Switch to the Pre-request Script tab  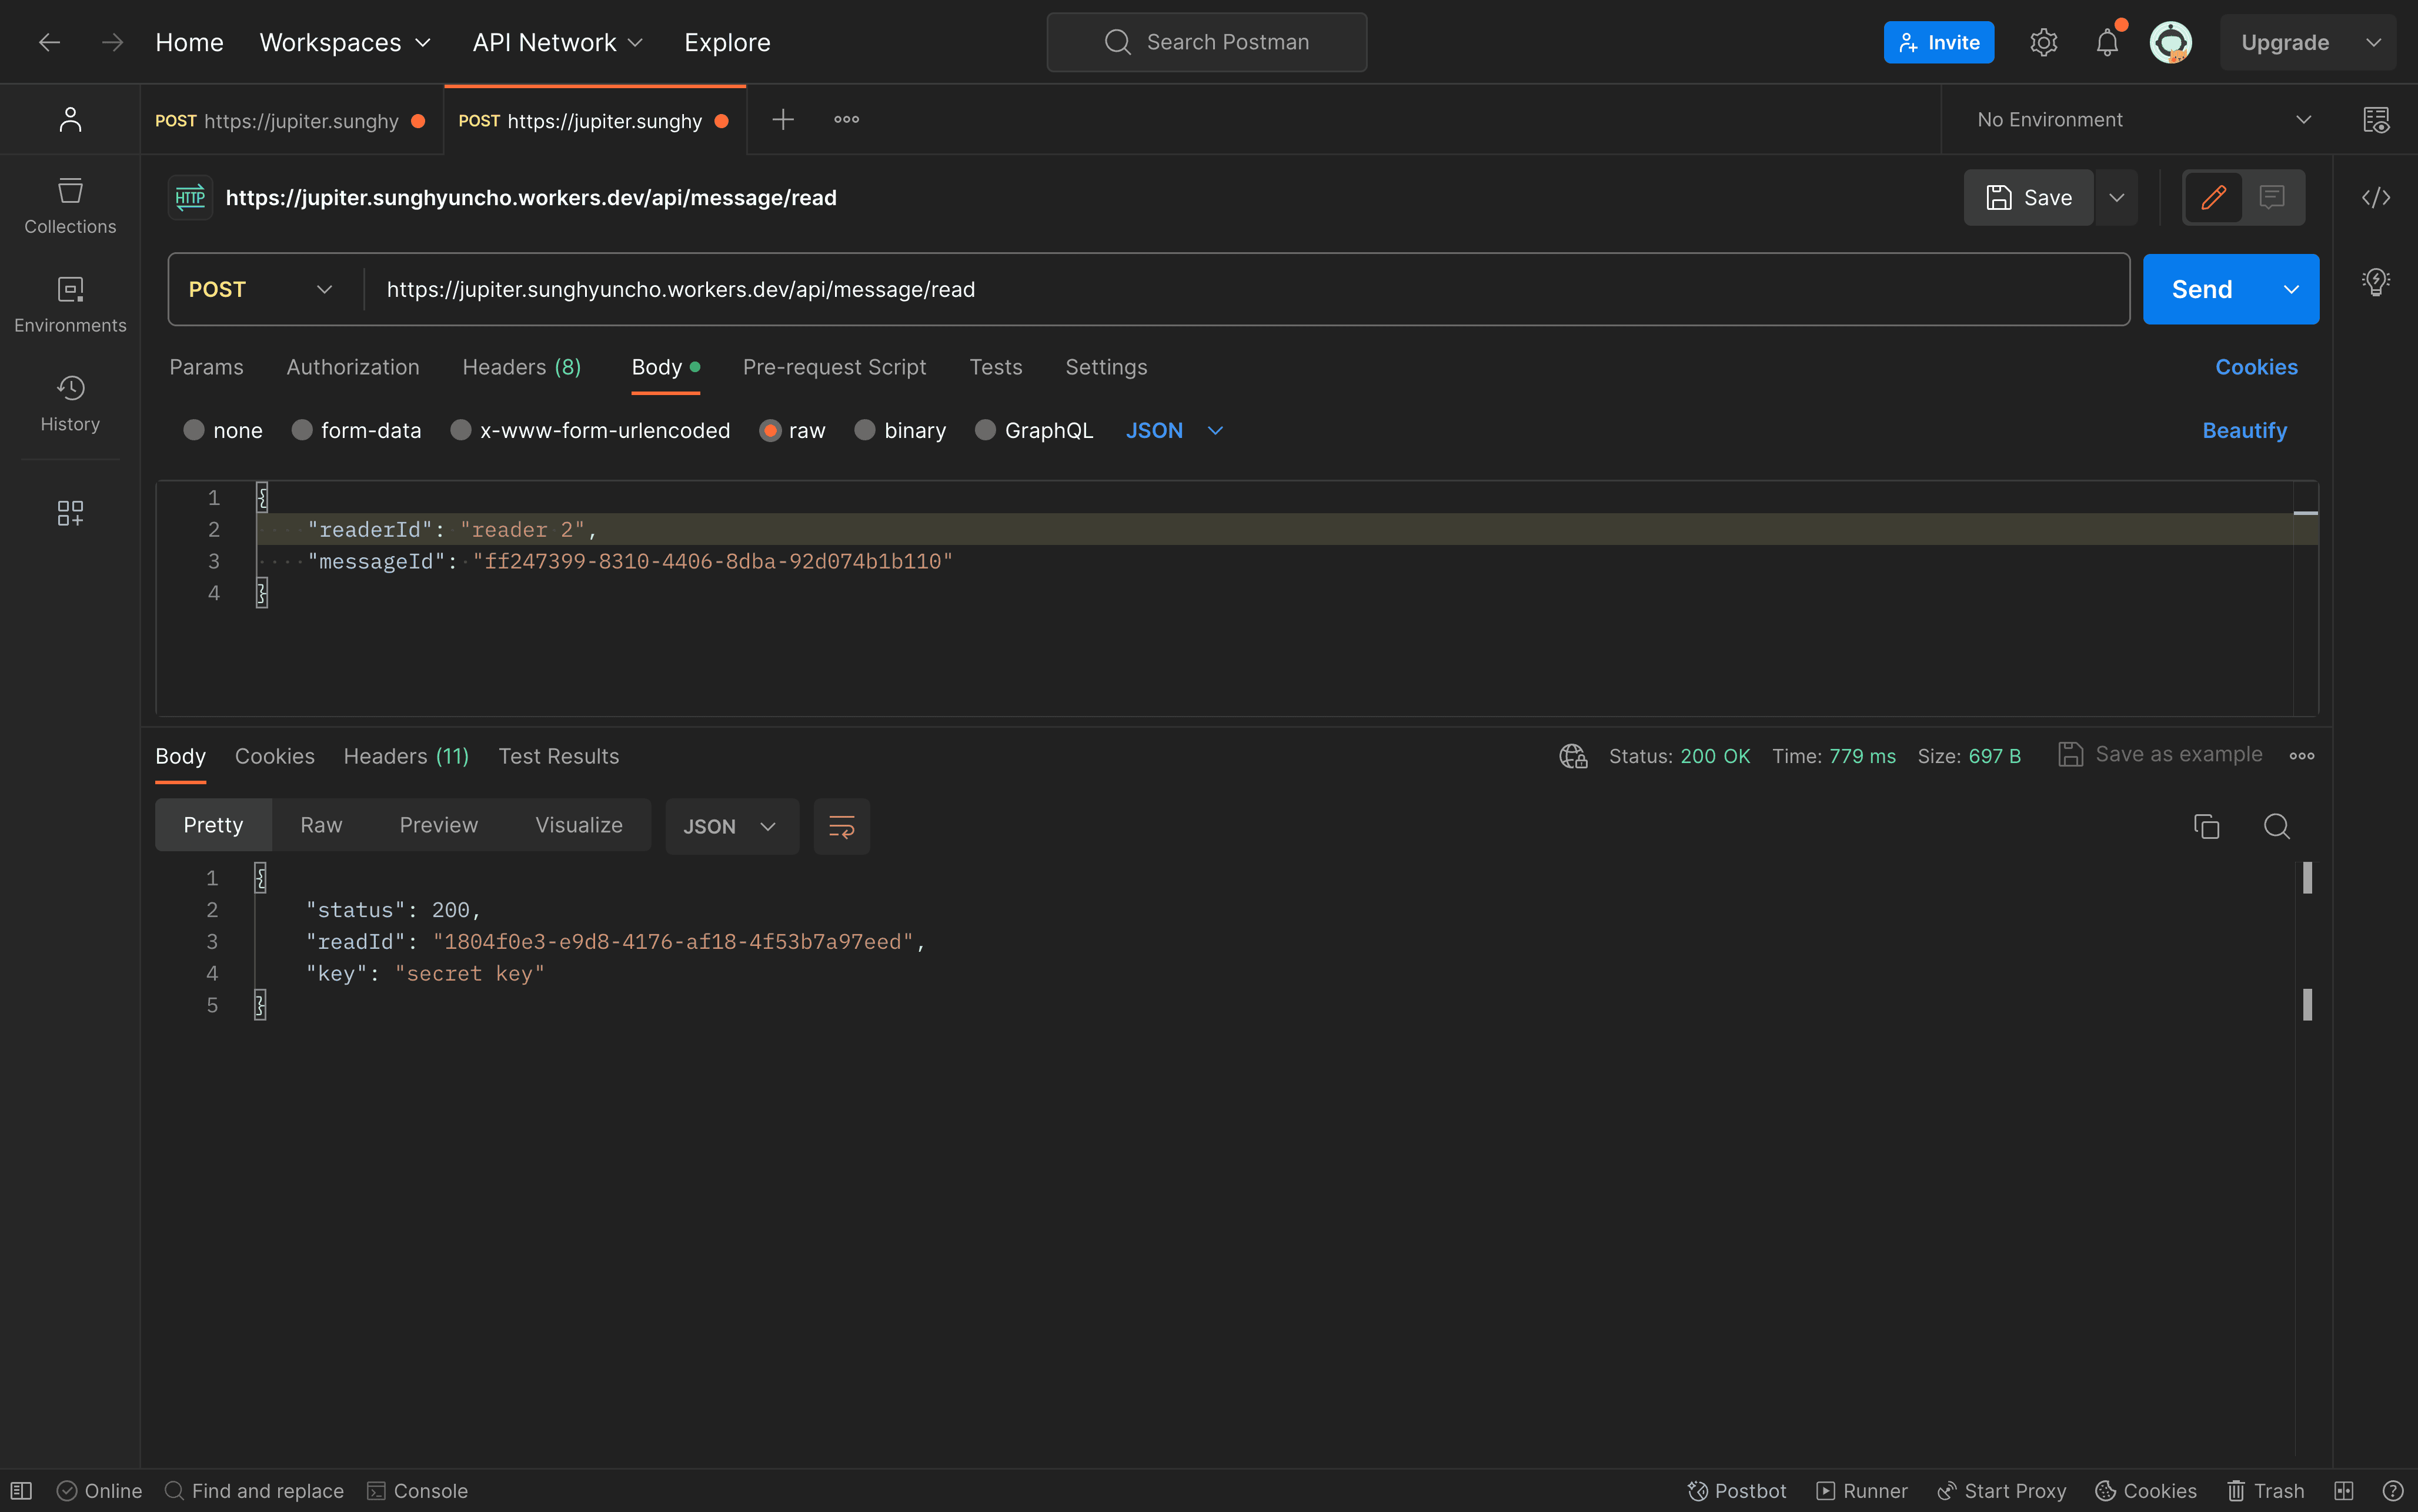click(x=834, y=367)
